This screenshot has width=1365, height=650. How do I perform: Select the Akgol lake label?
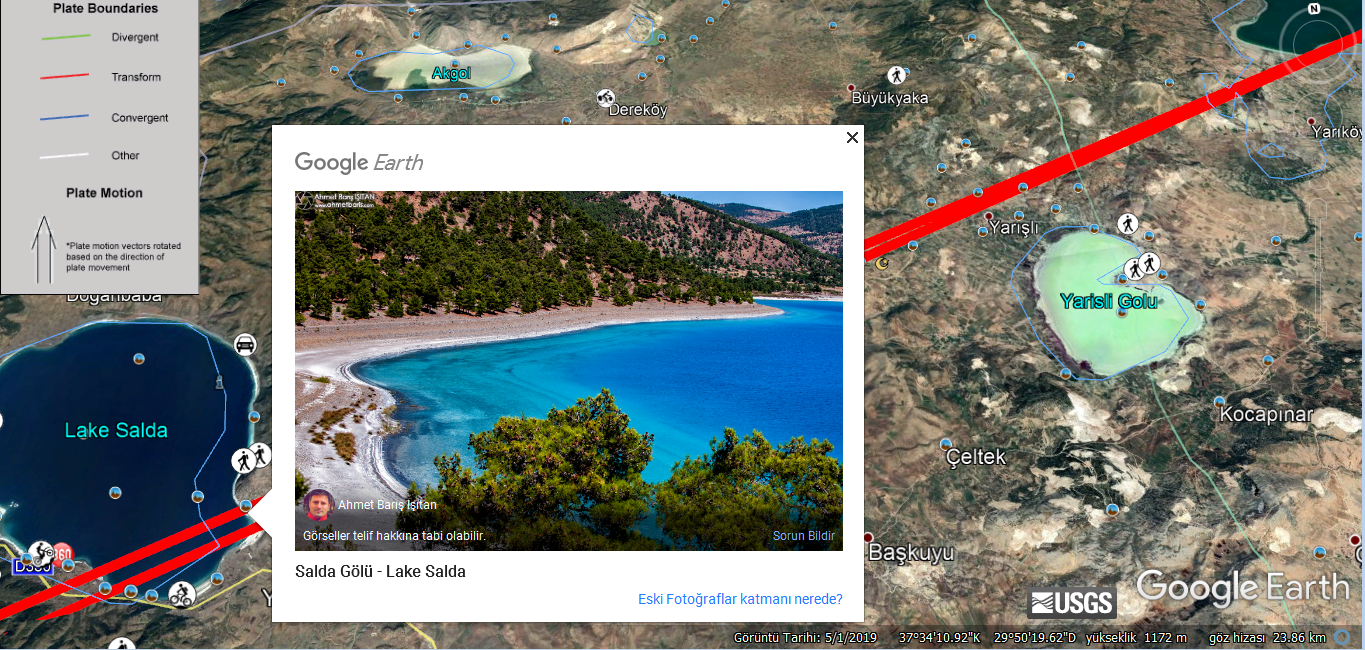(451, 73)
